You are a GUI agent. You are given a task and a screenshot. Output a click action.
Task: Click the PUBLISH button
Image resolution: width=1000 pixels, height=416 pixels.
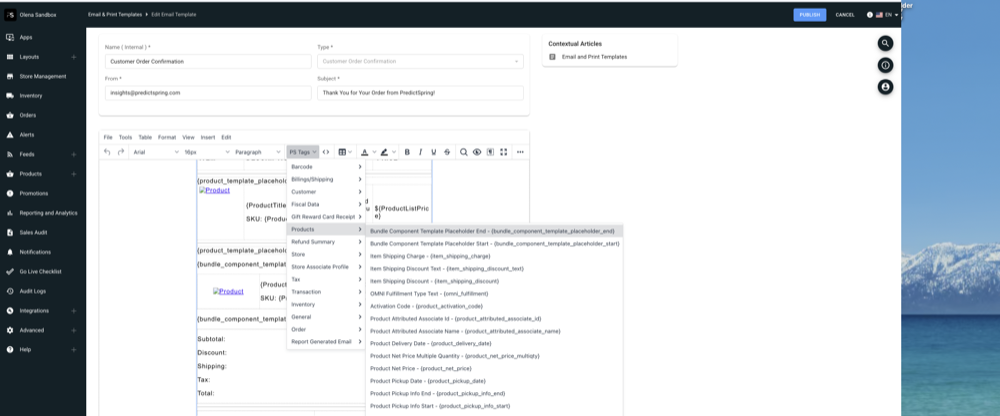[x=809, y=15]
